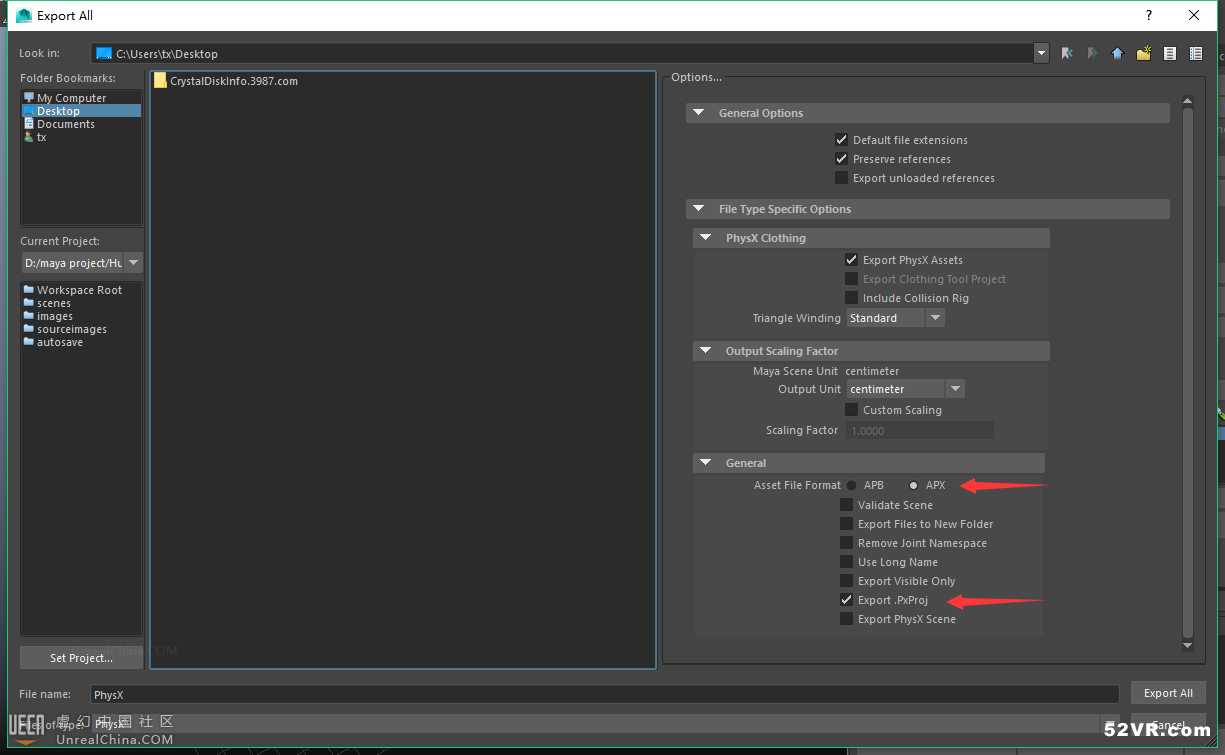Click options scrollbar down arrow
1225x755 pixels.
click(x=1188, y=645)
